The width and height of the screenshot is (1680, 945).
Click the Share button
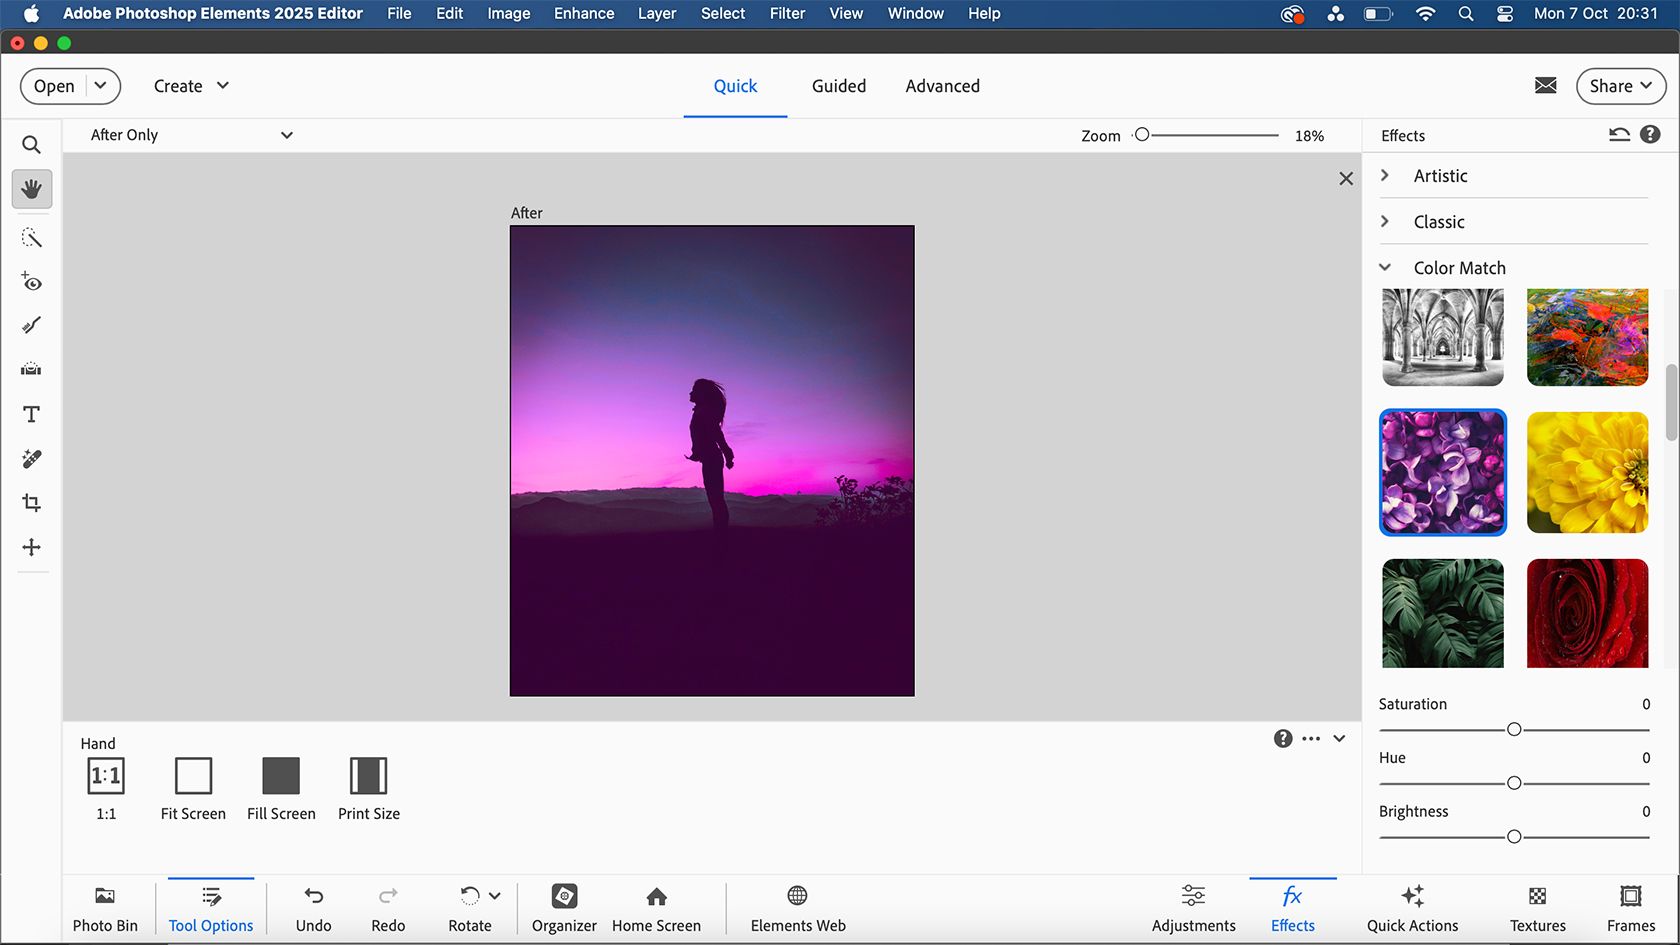point(1620,86)
